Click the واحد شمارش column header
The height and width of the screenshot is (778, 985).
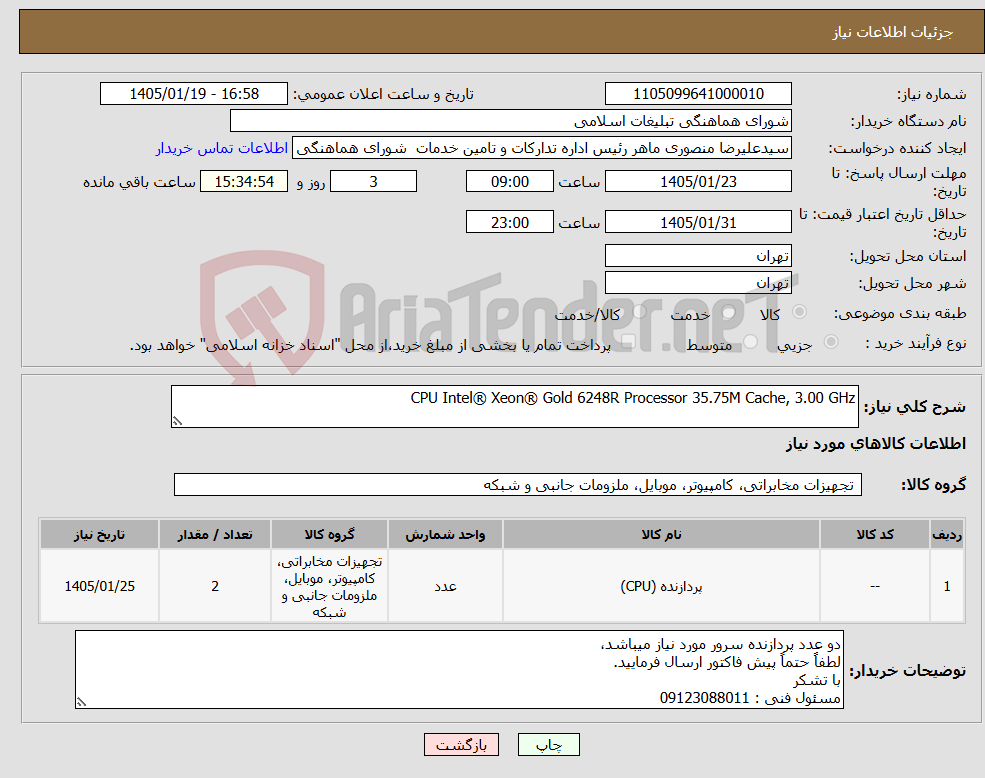click(x=445, y=534)
